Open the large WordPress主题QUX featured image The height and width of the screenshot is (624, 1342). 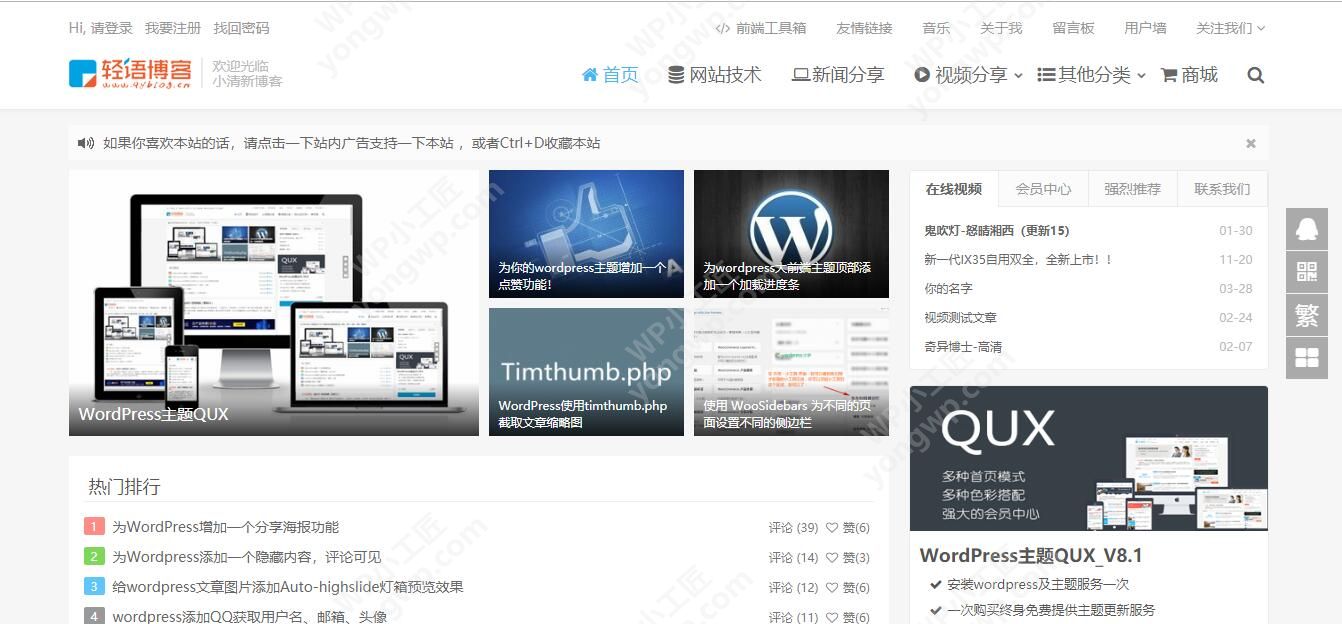(x=273, y=302)
